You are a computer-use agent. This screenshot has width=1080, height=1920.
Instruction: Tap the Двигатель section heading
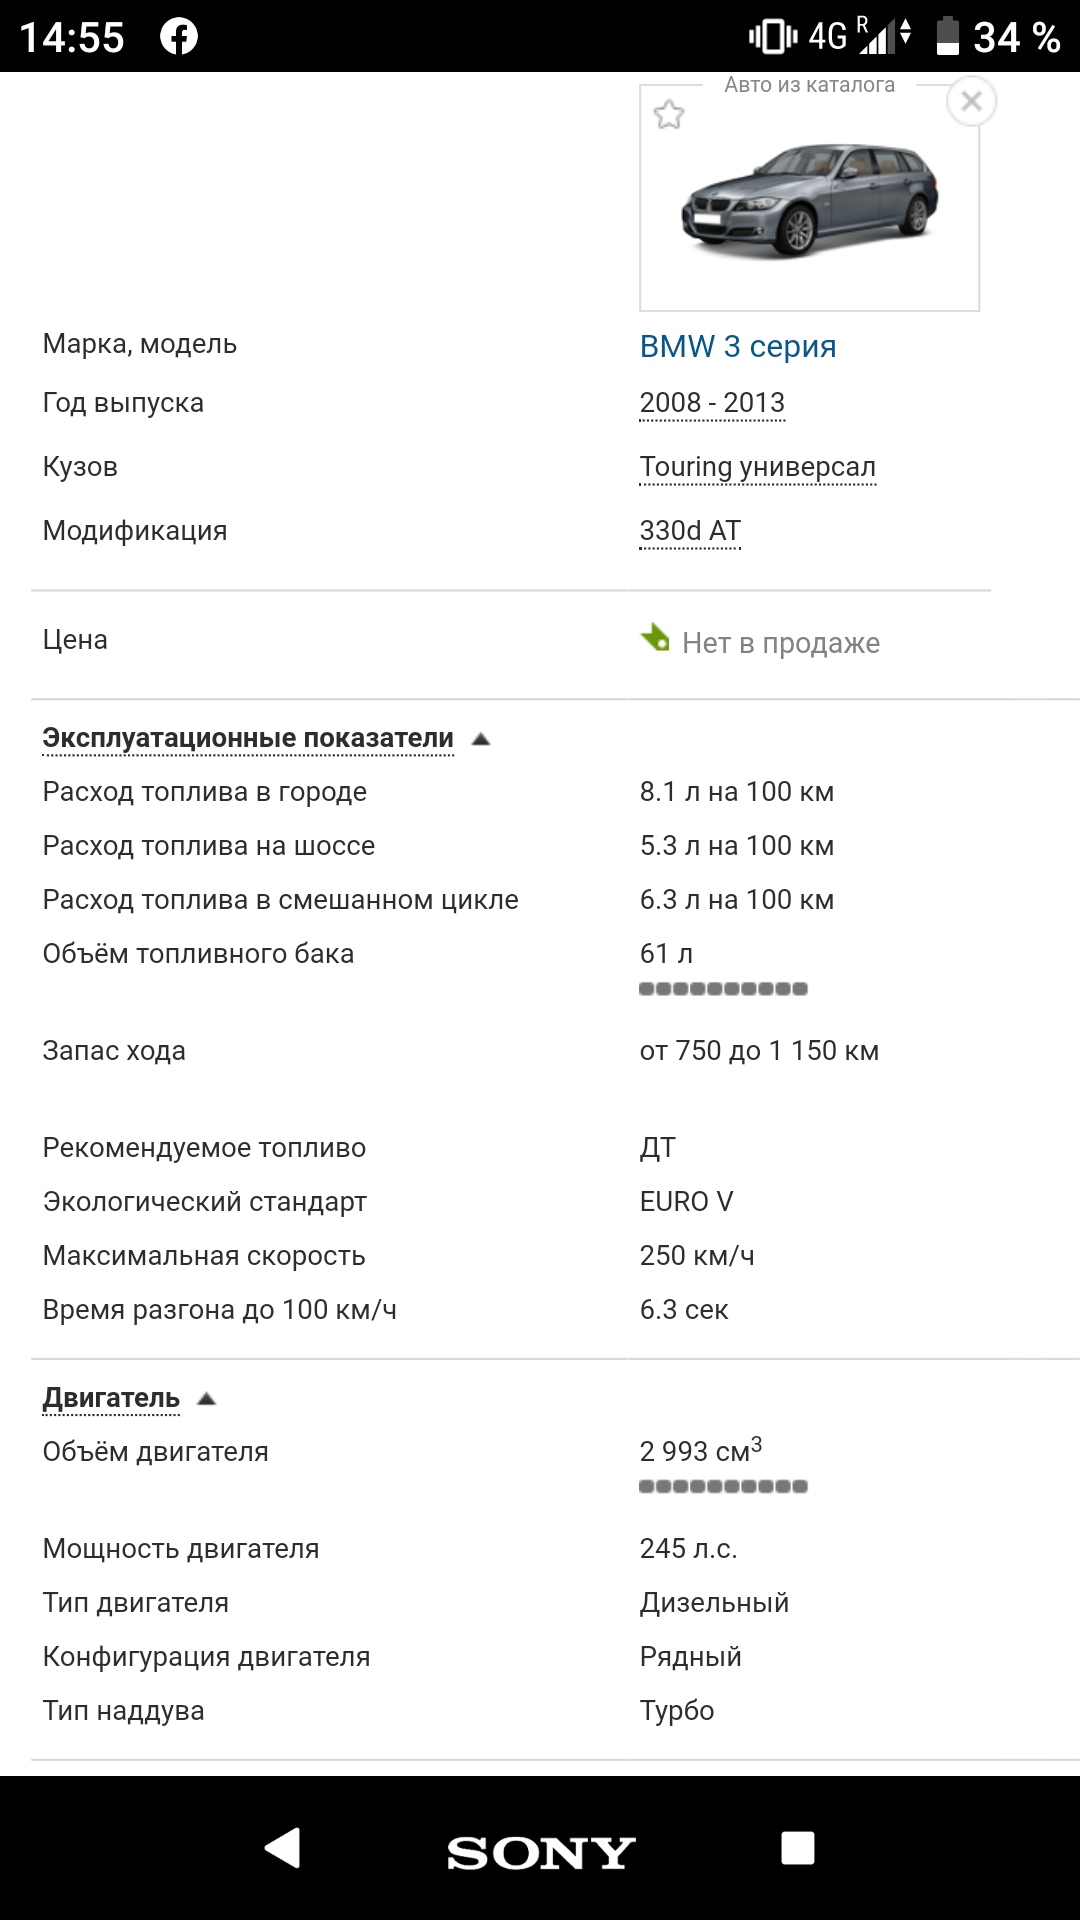coord(111,1398)
